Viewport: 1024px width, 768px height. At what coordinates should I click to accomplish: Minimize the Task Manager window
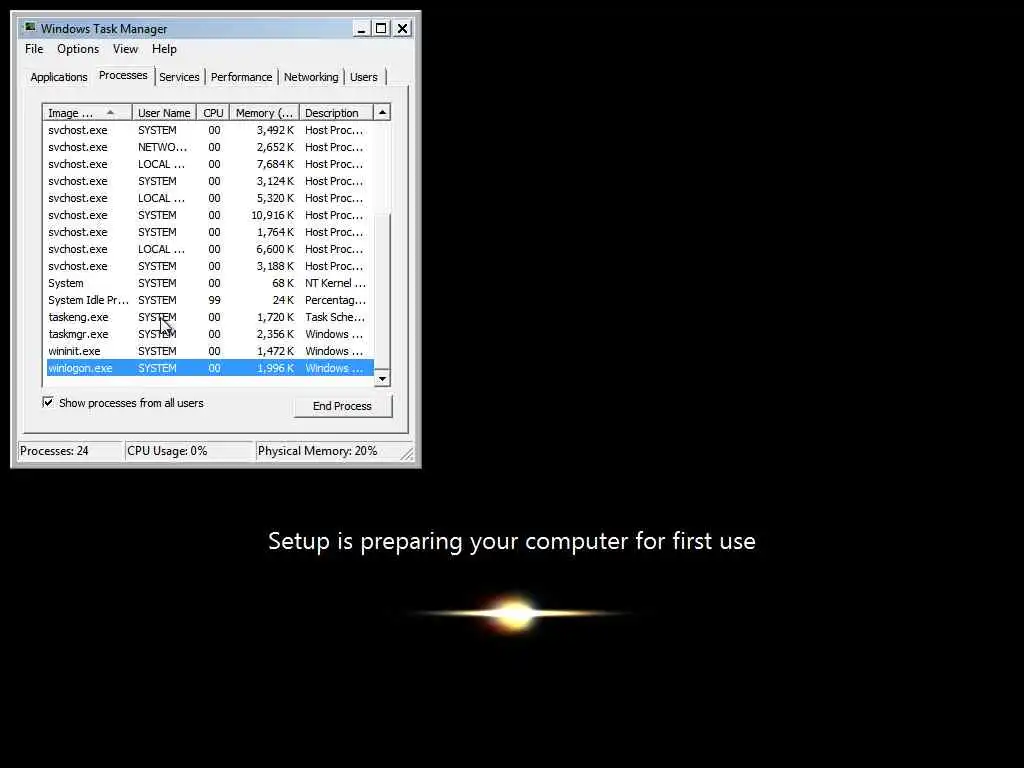[x=360, y=29]
